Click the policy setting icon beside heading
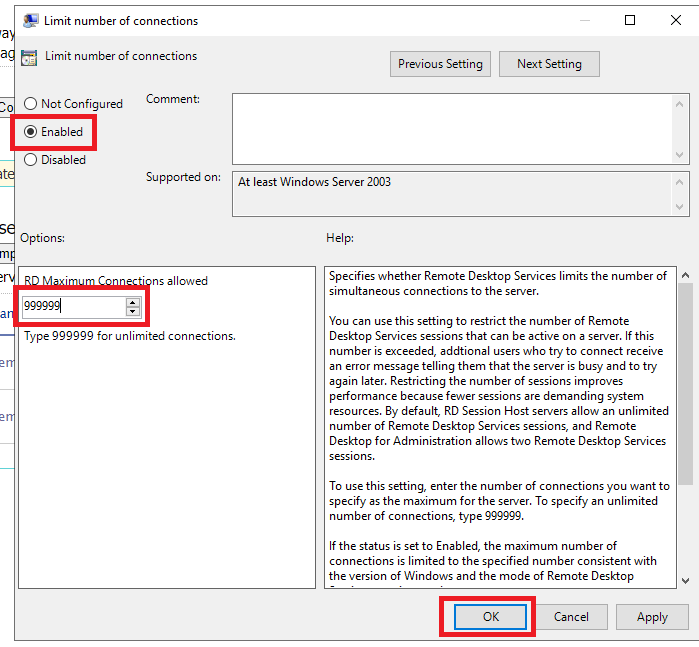The width and height of the screenshot is (699, 647). coord(29,58)
